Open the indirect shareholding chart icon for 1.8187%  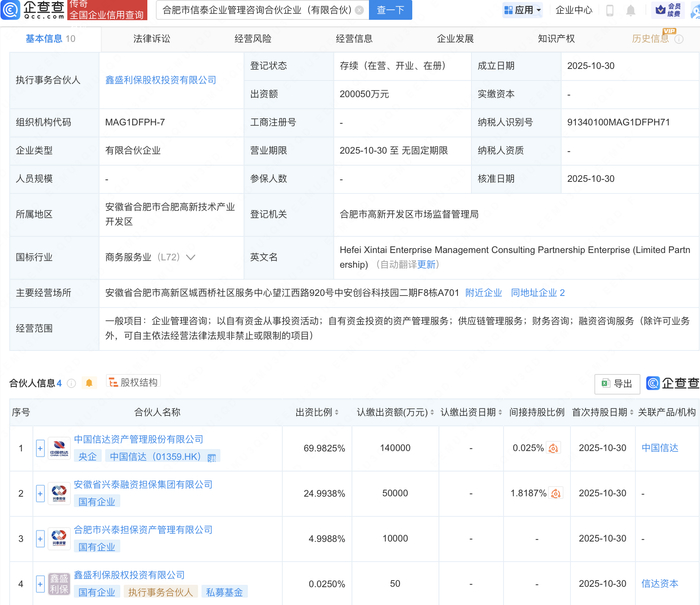point(557,493)
